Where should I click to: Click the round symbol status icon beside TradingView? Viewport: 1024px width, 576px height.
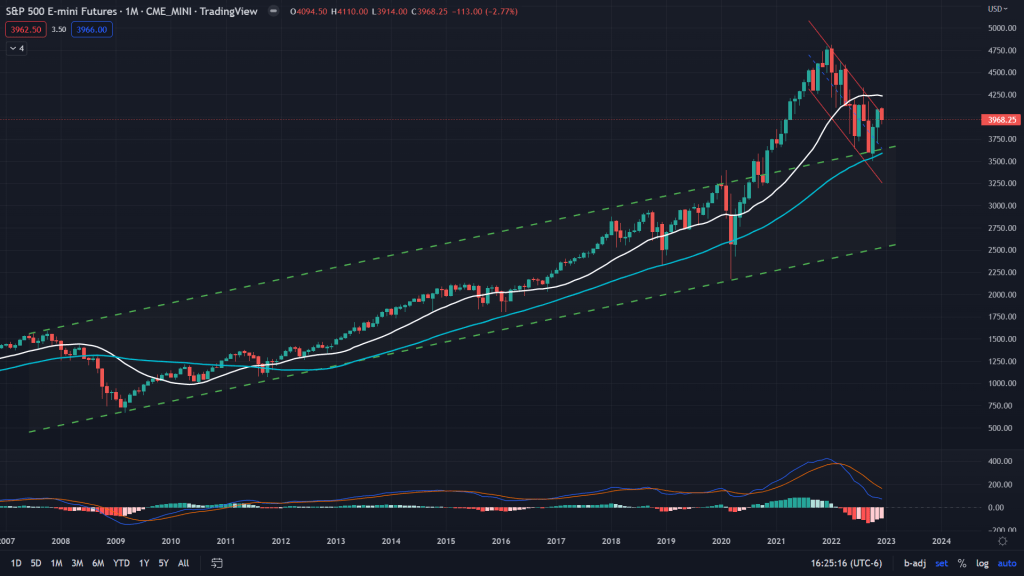point(273,12)
